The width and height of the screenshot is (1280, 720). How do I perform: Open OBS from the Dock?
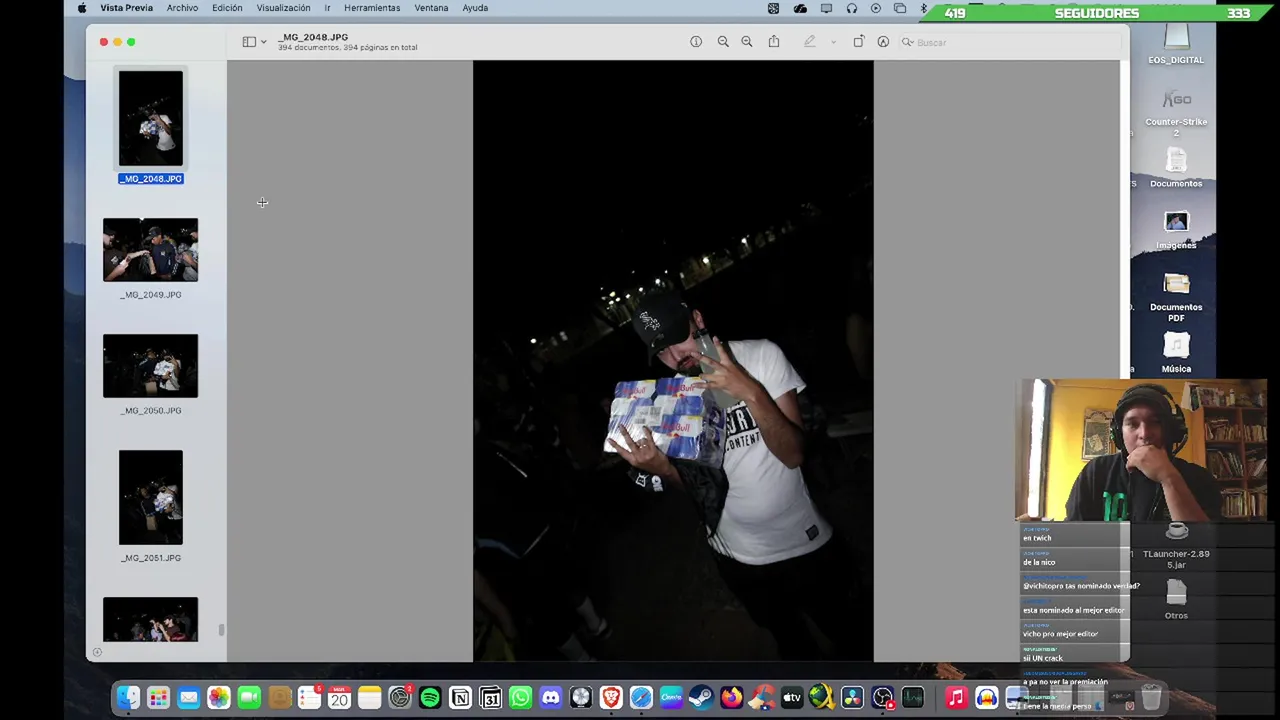coord(883,698)
